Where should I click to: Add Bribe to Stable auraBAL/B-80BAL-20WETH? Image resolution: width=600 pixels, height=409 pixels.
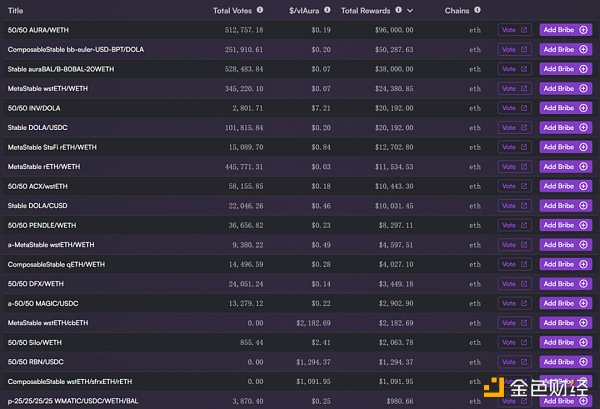click(566, 69)
